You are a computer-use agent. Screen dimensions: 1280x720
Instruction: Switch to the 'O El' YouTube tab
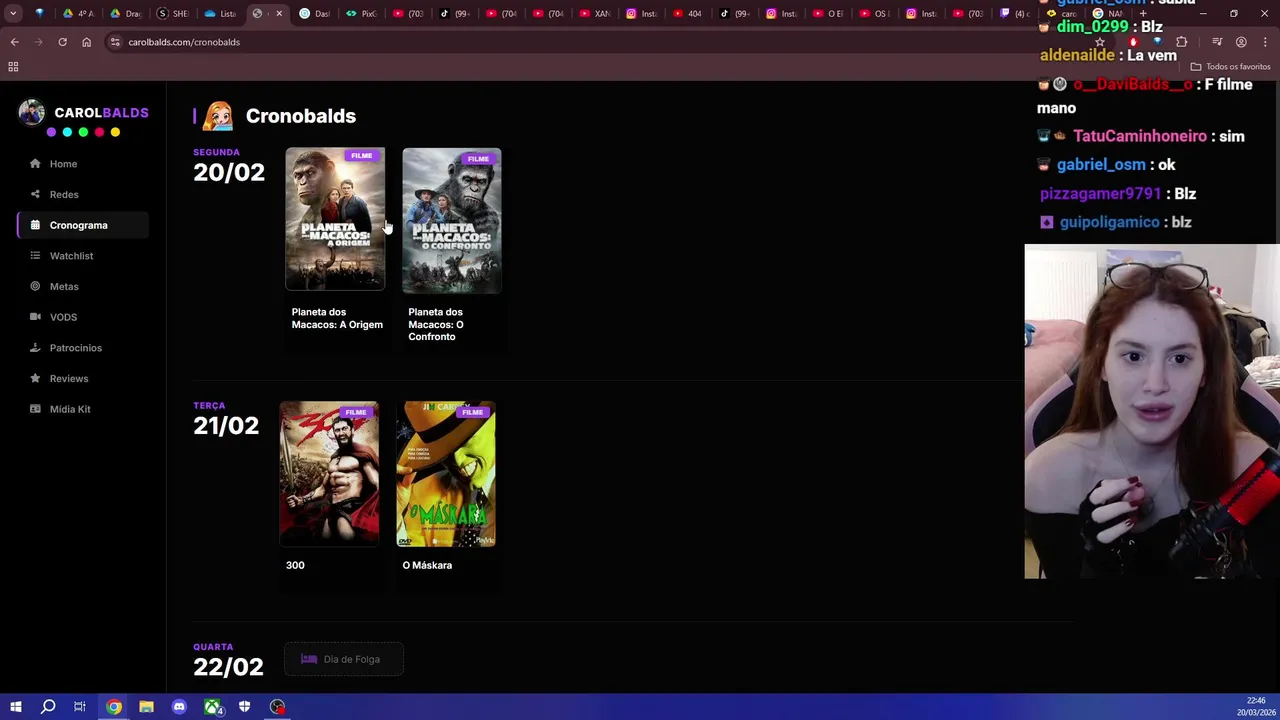pos(827,14)
